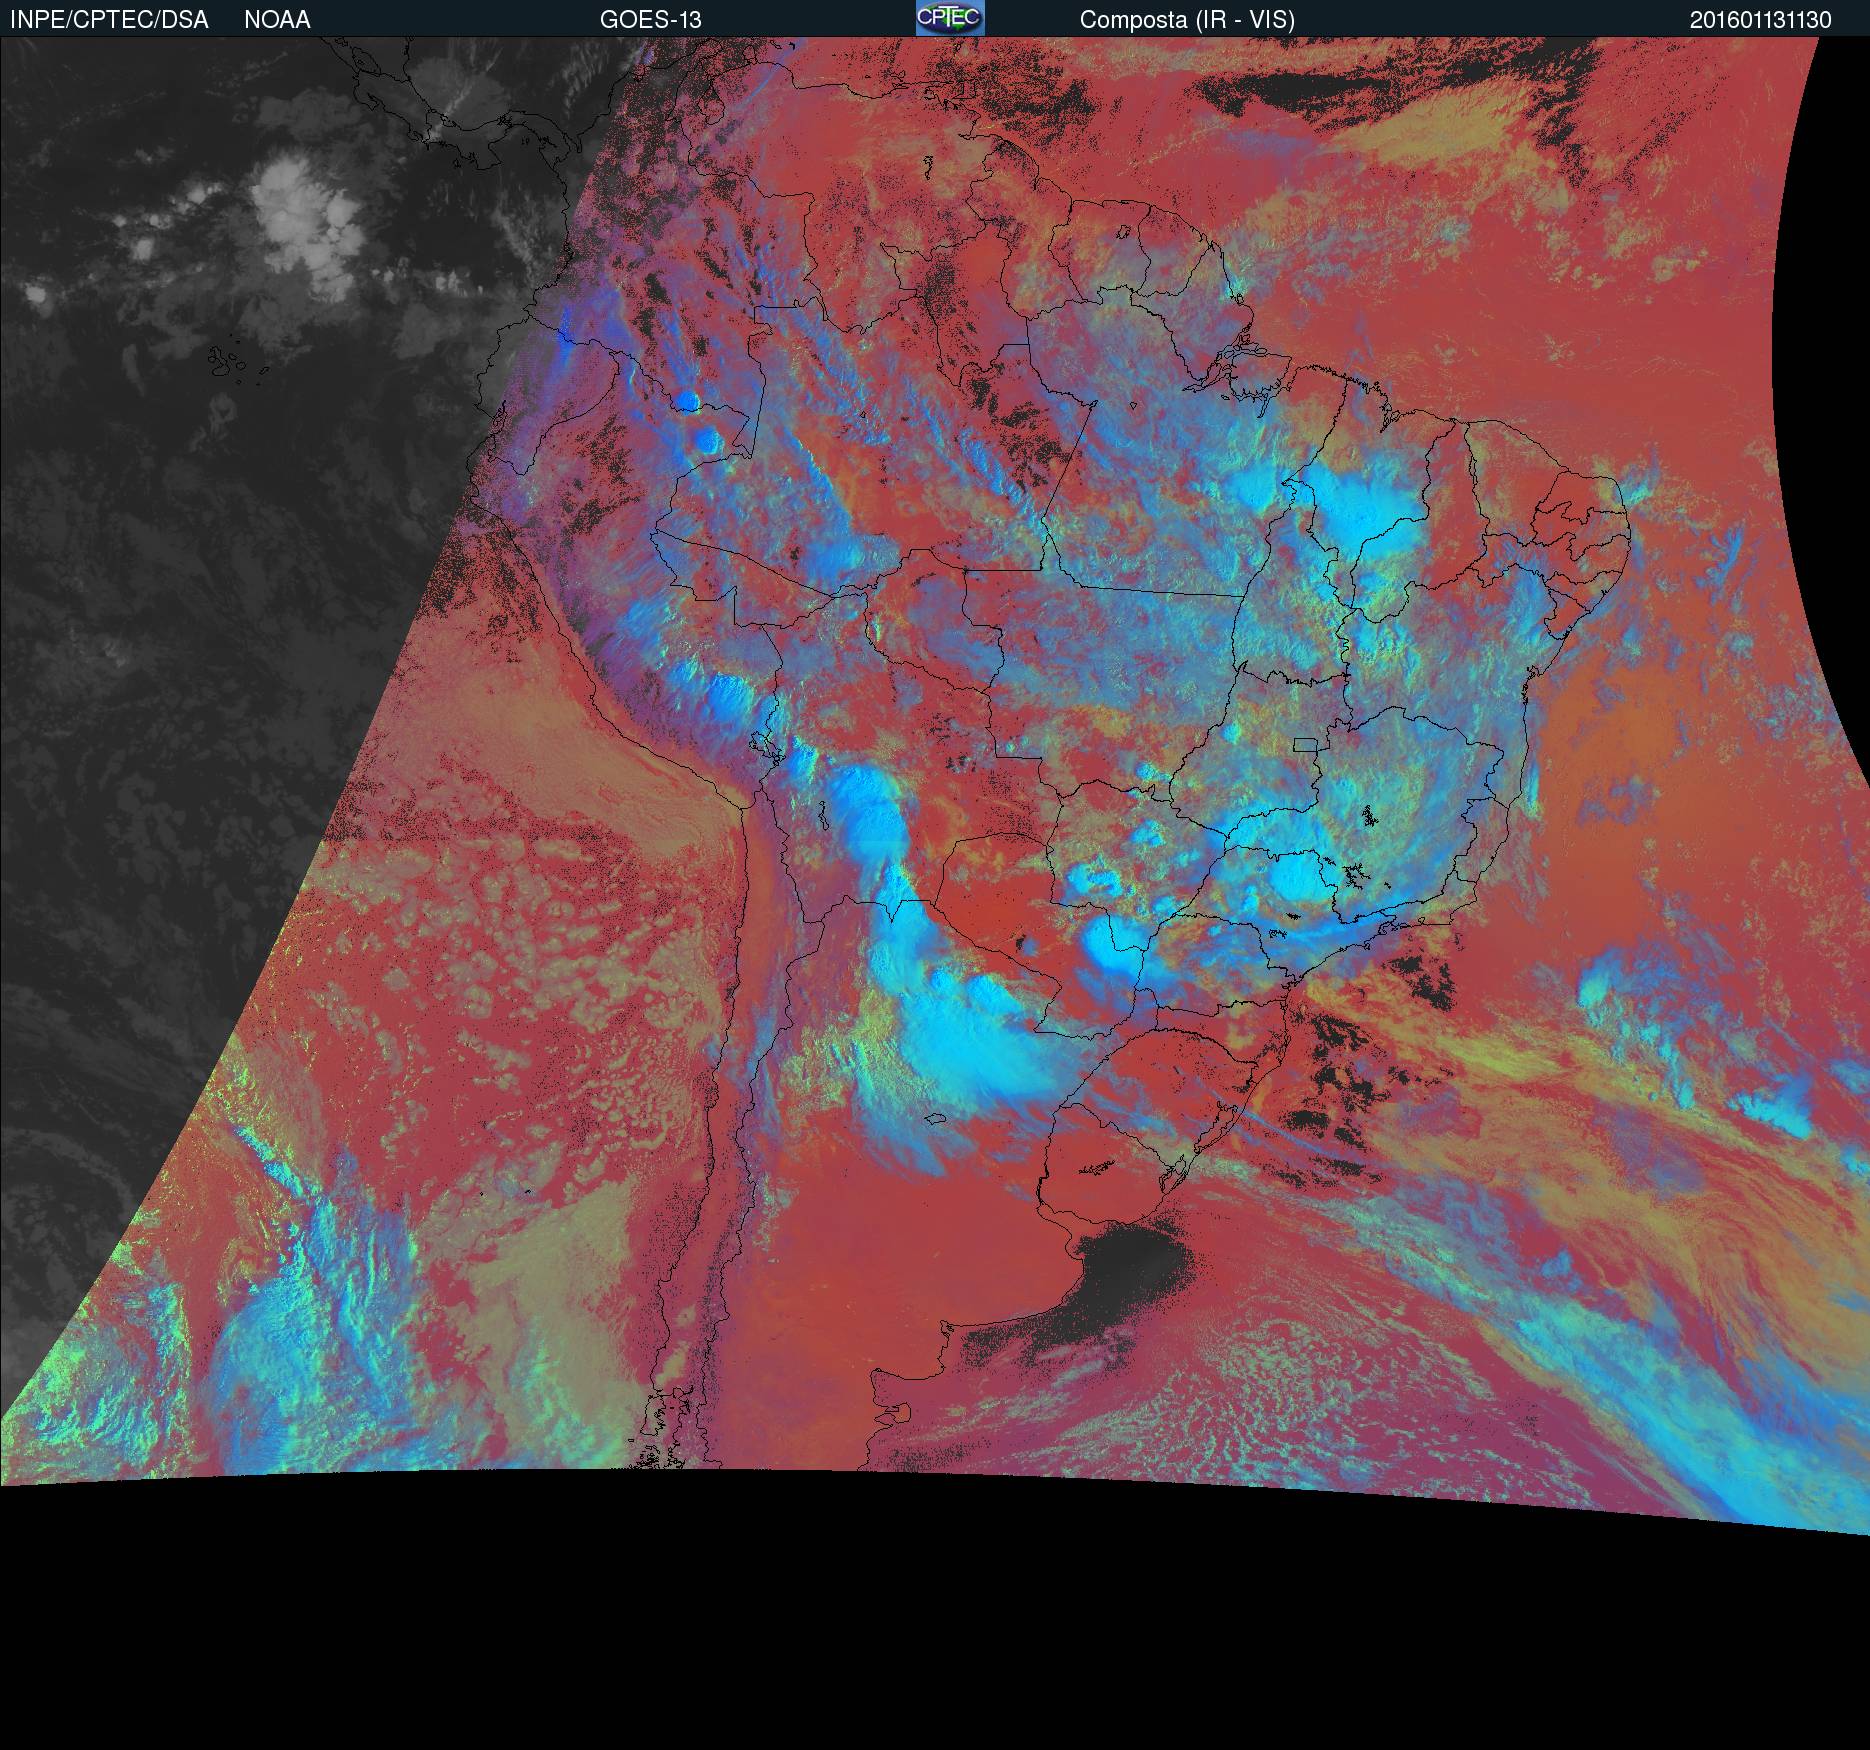Click the lower round blue storm cell near Peru
The width and height of the screenshot is (1870, 1750).
pyautogui.click(x=707, y=440)
